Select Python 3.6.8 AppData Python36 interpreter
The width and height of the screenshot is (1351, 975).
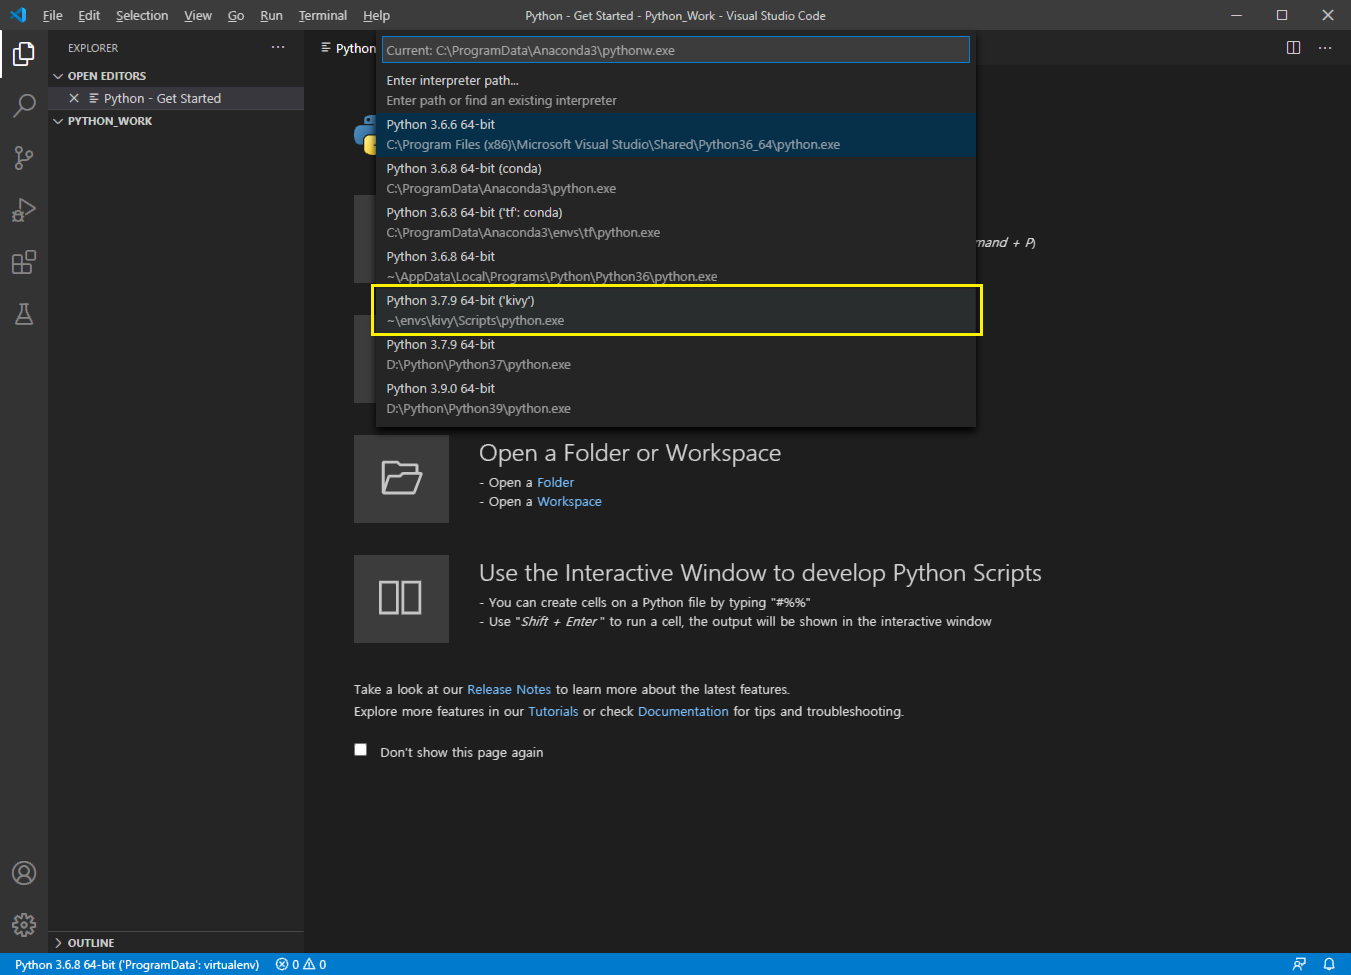click(x=676, y=267)
